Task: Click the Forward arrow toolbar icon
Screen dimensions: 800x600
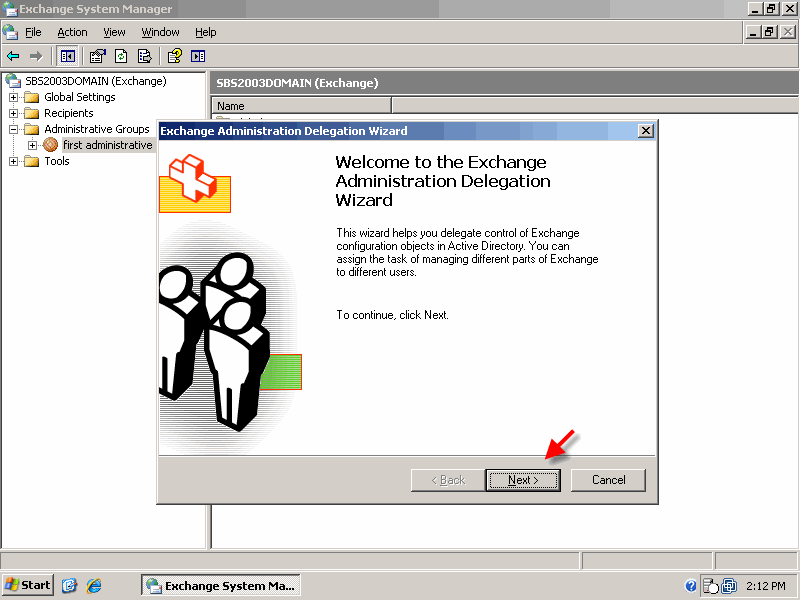Action: click(x=36, y=56)
